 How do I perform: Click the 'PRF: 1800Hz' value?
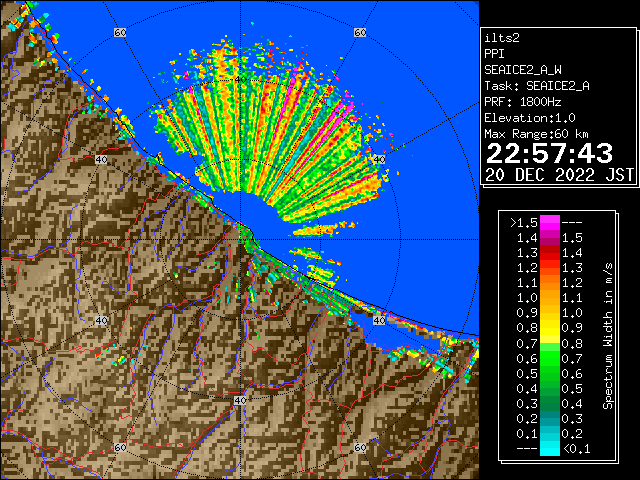(x=522, y=102)
